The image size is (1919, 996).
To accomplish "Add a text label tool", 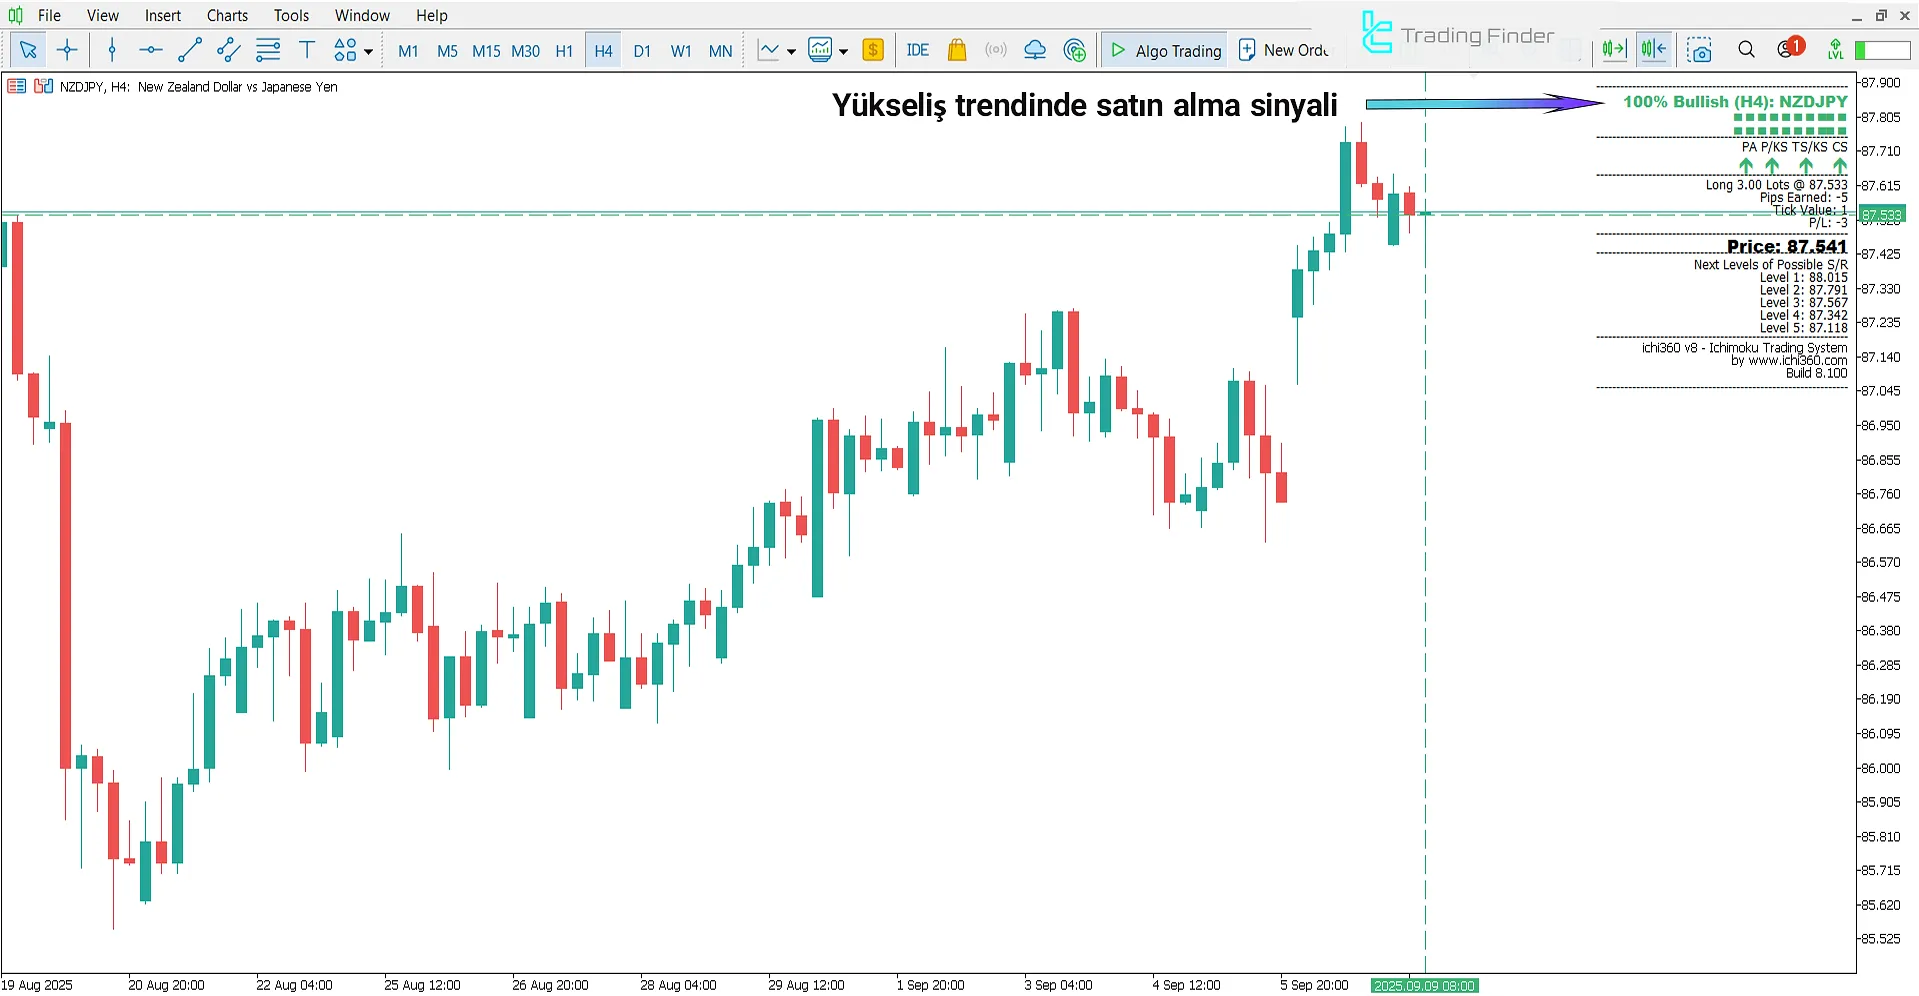I will (307, 50).
